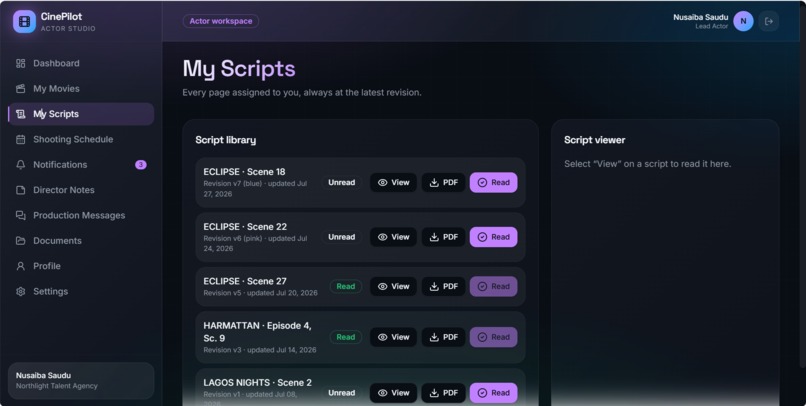
Task: Click the CinePilot film logo icon
Action: coord(24,22)
